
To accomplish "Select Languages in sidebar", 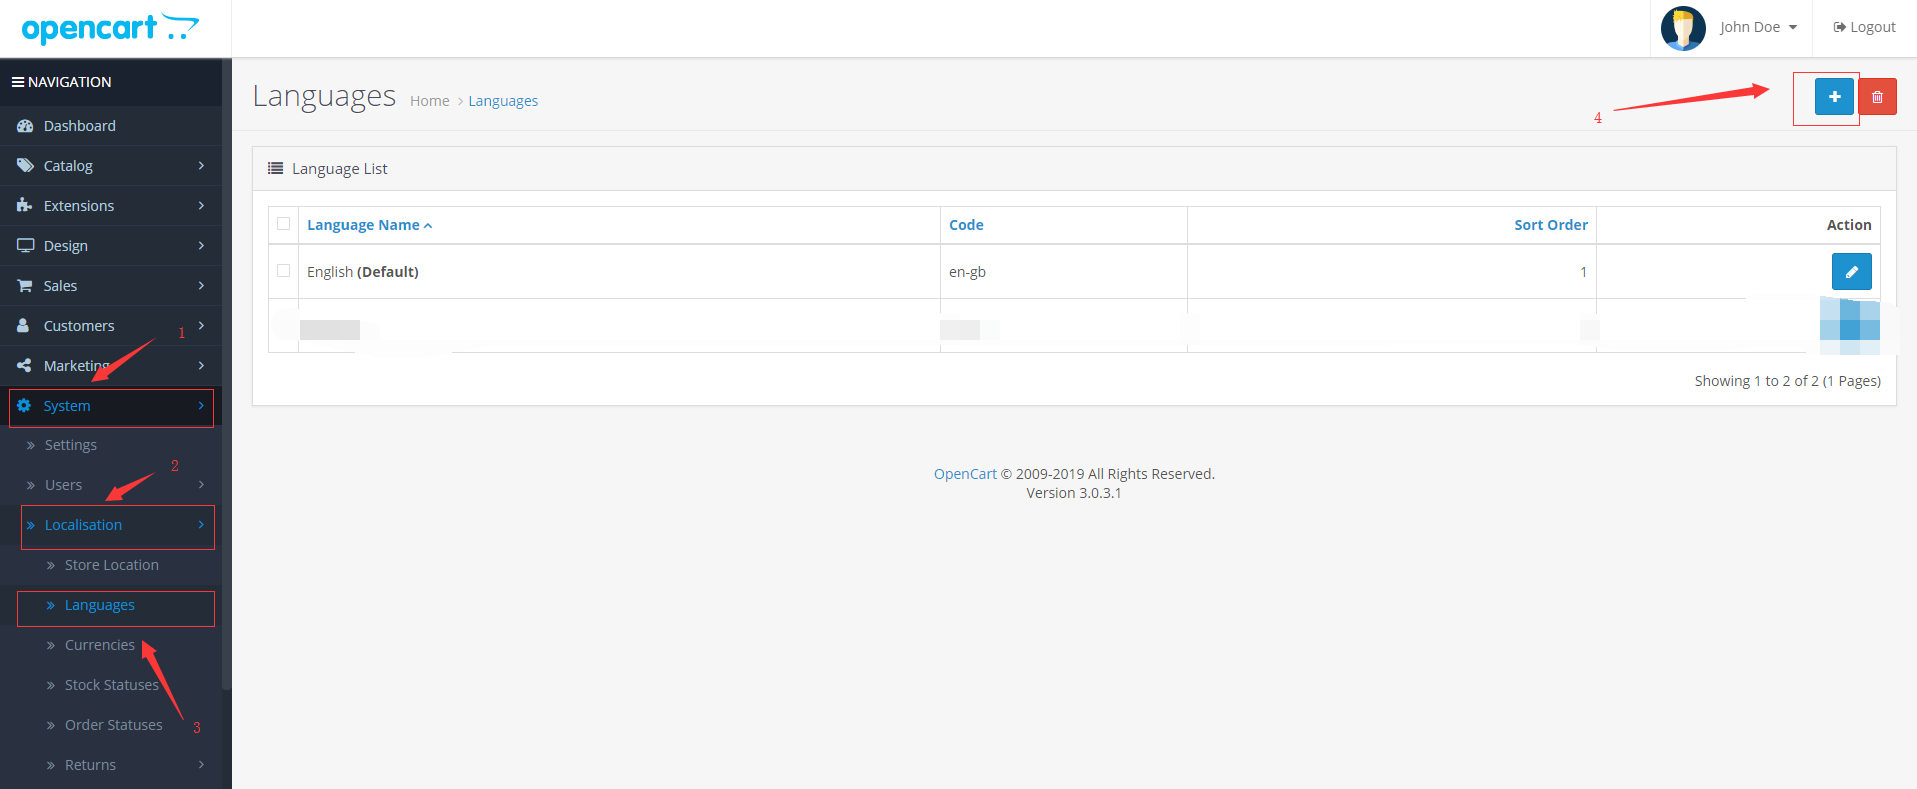I will coord(100,605).
